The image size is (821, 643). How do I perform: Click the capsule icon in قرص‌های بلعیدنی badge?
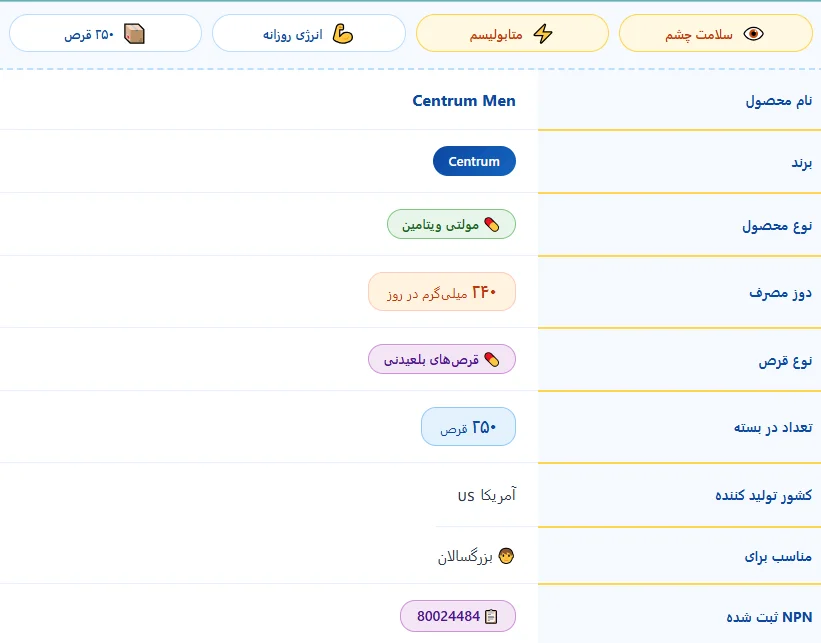[492, 359]
